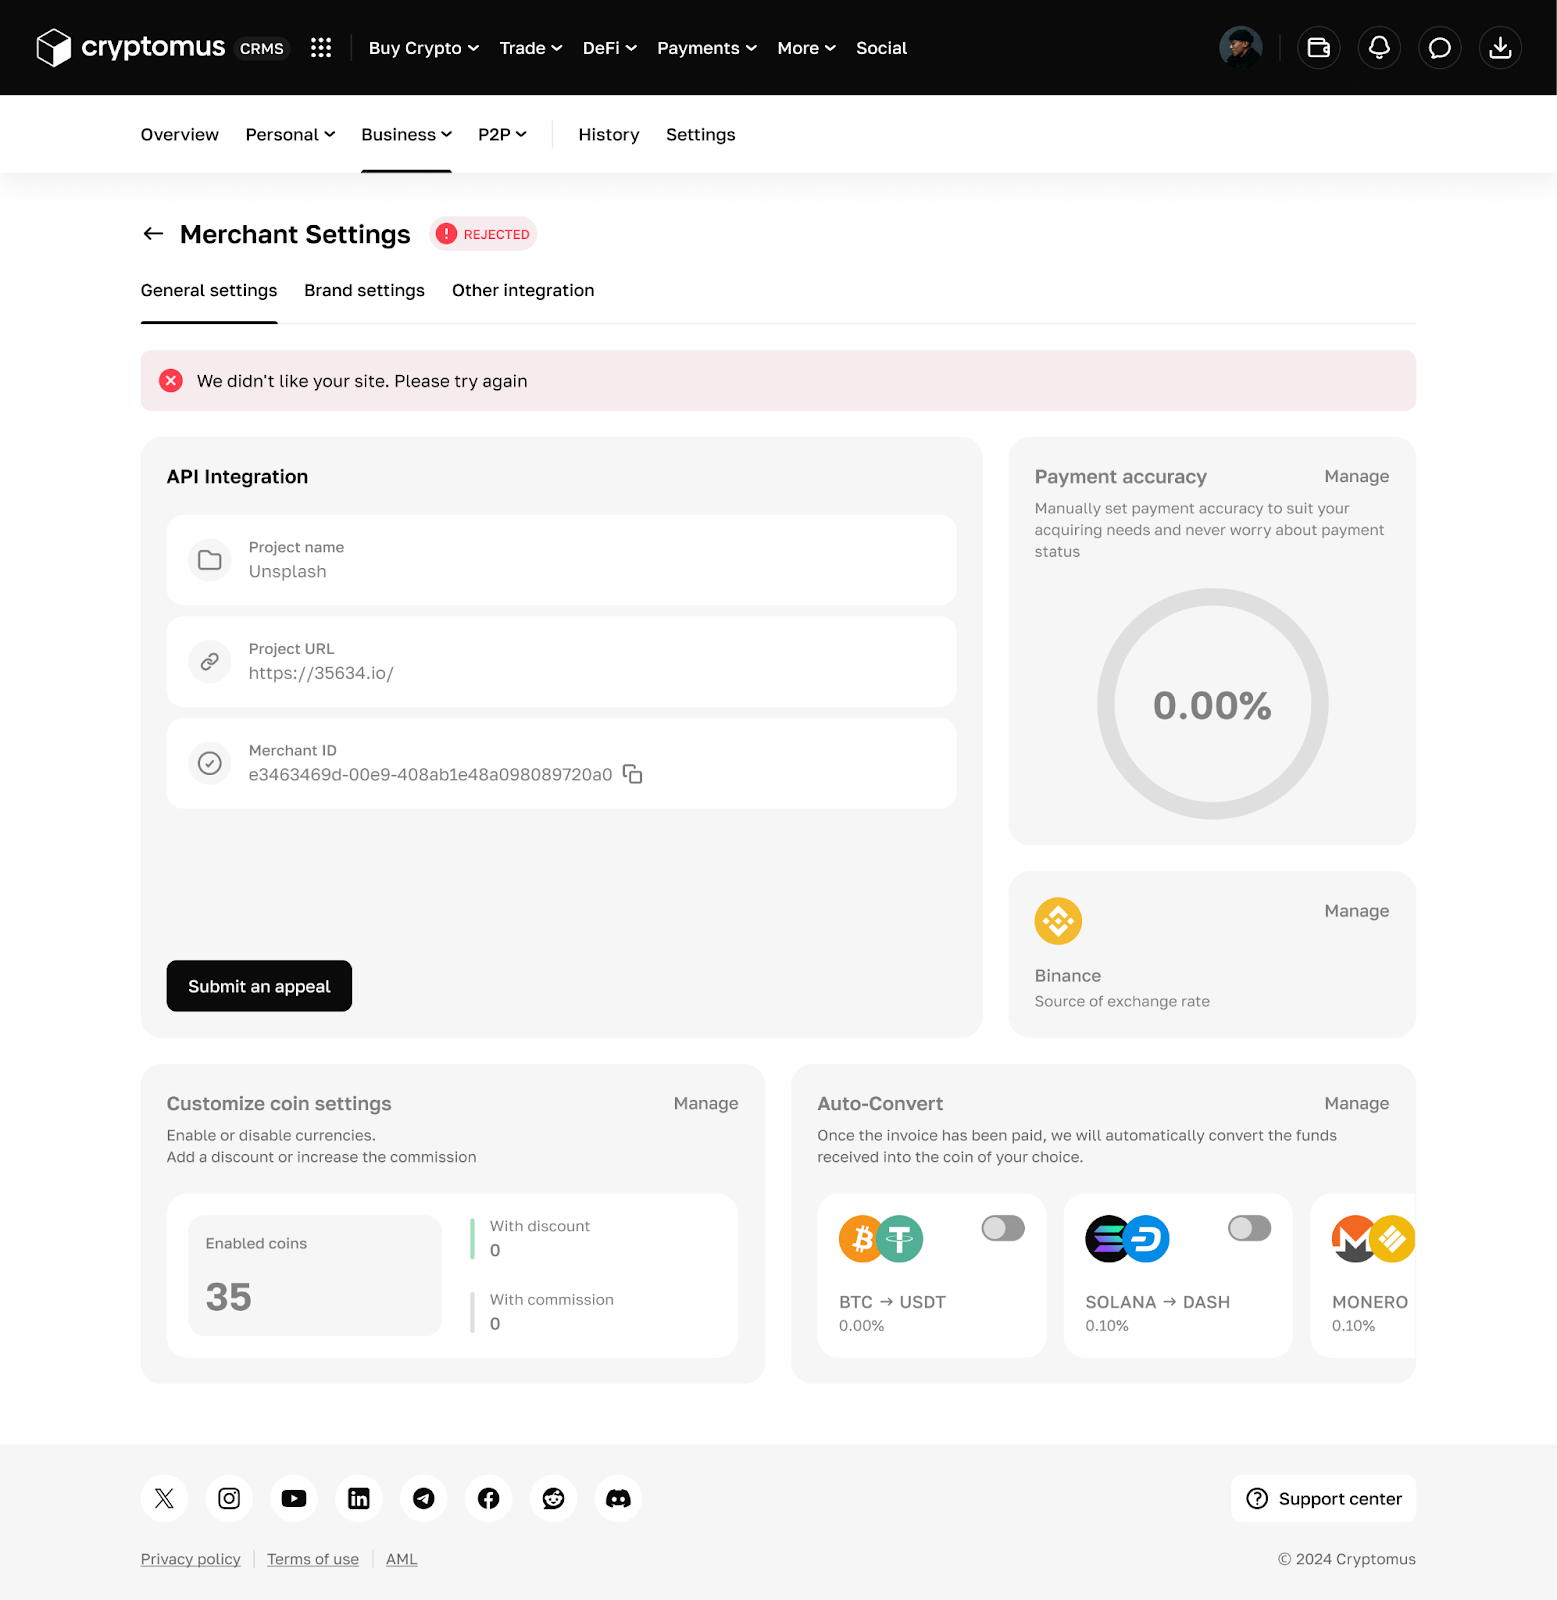
Task: Open the Telegram social link icon
Action: tap(424, 1498)
